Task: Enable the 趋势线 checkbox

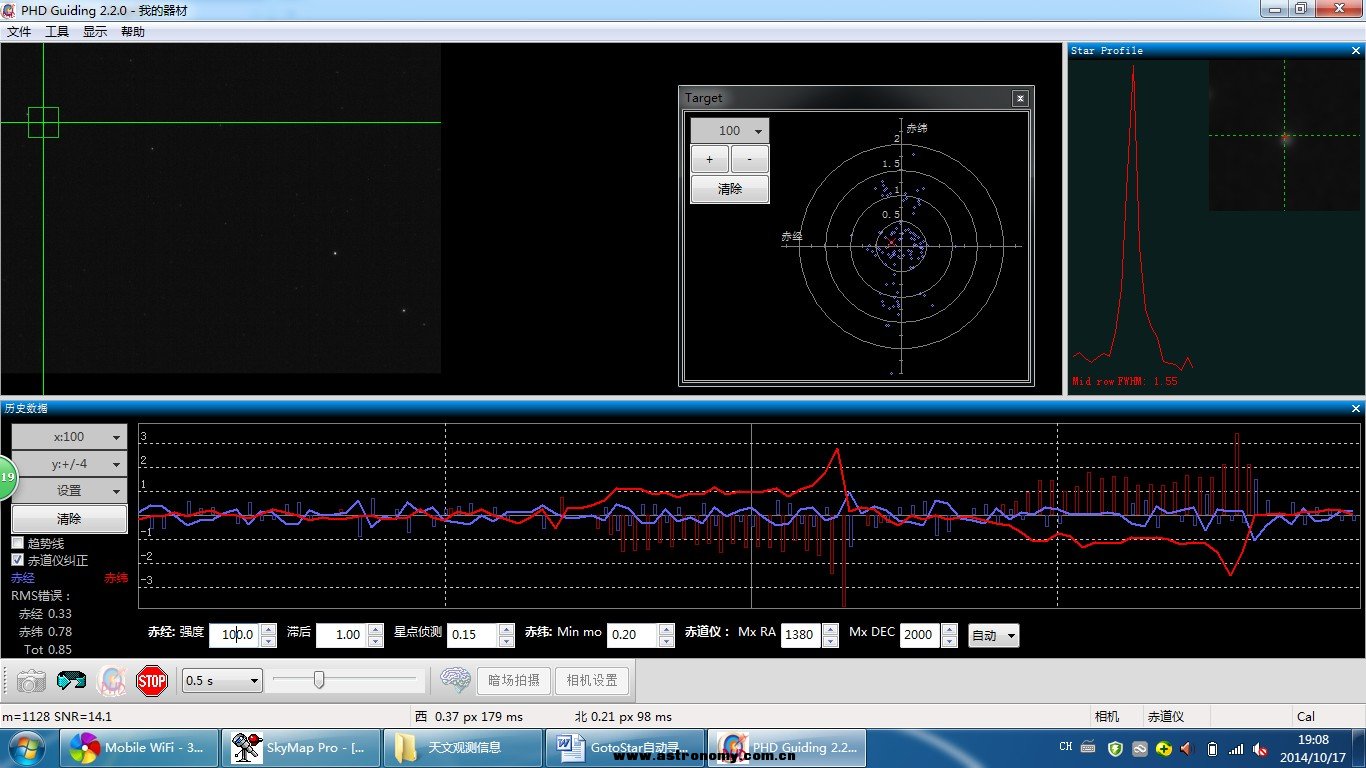Action: tap(17, 543)
